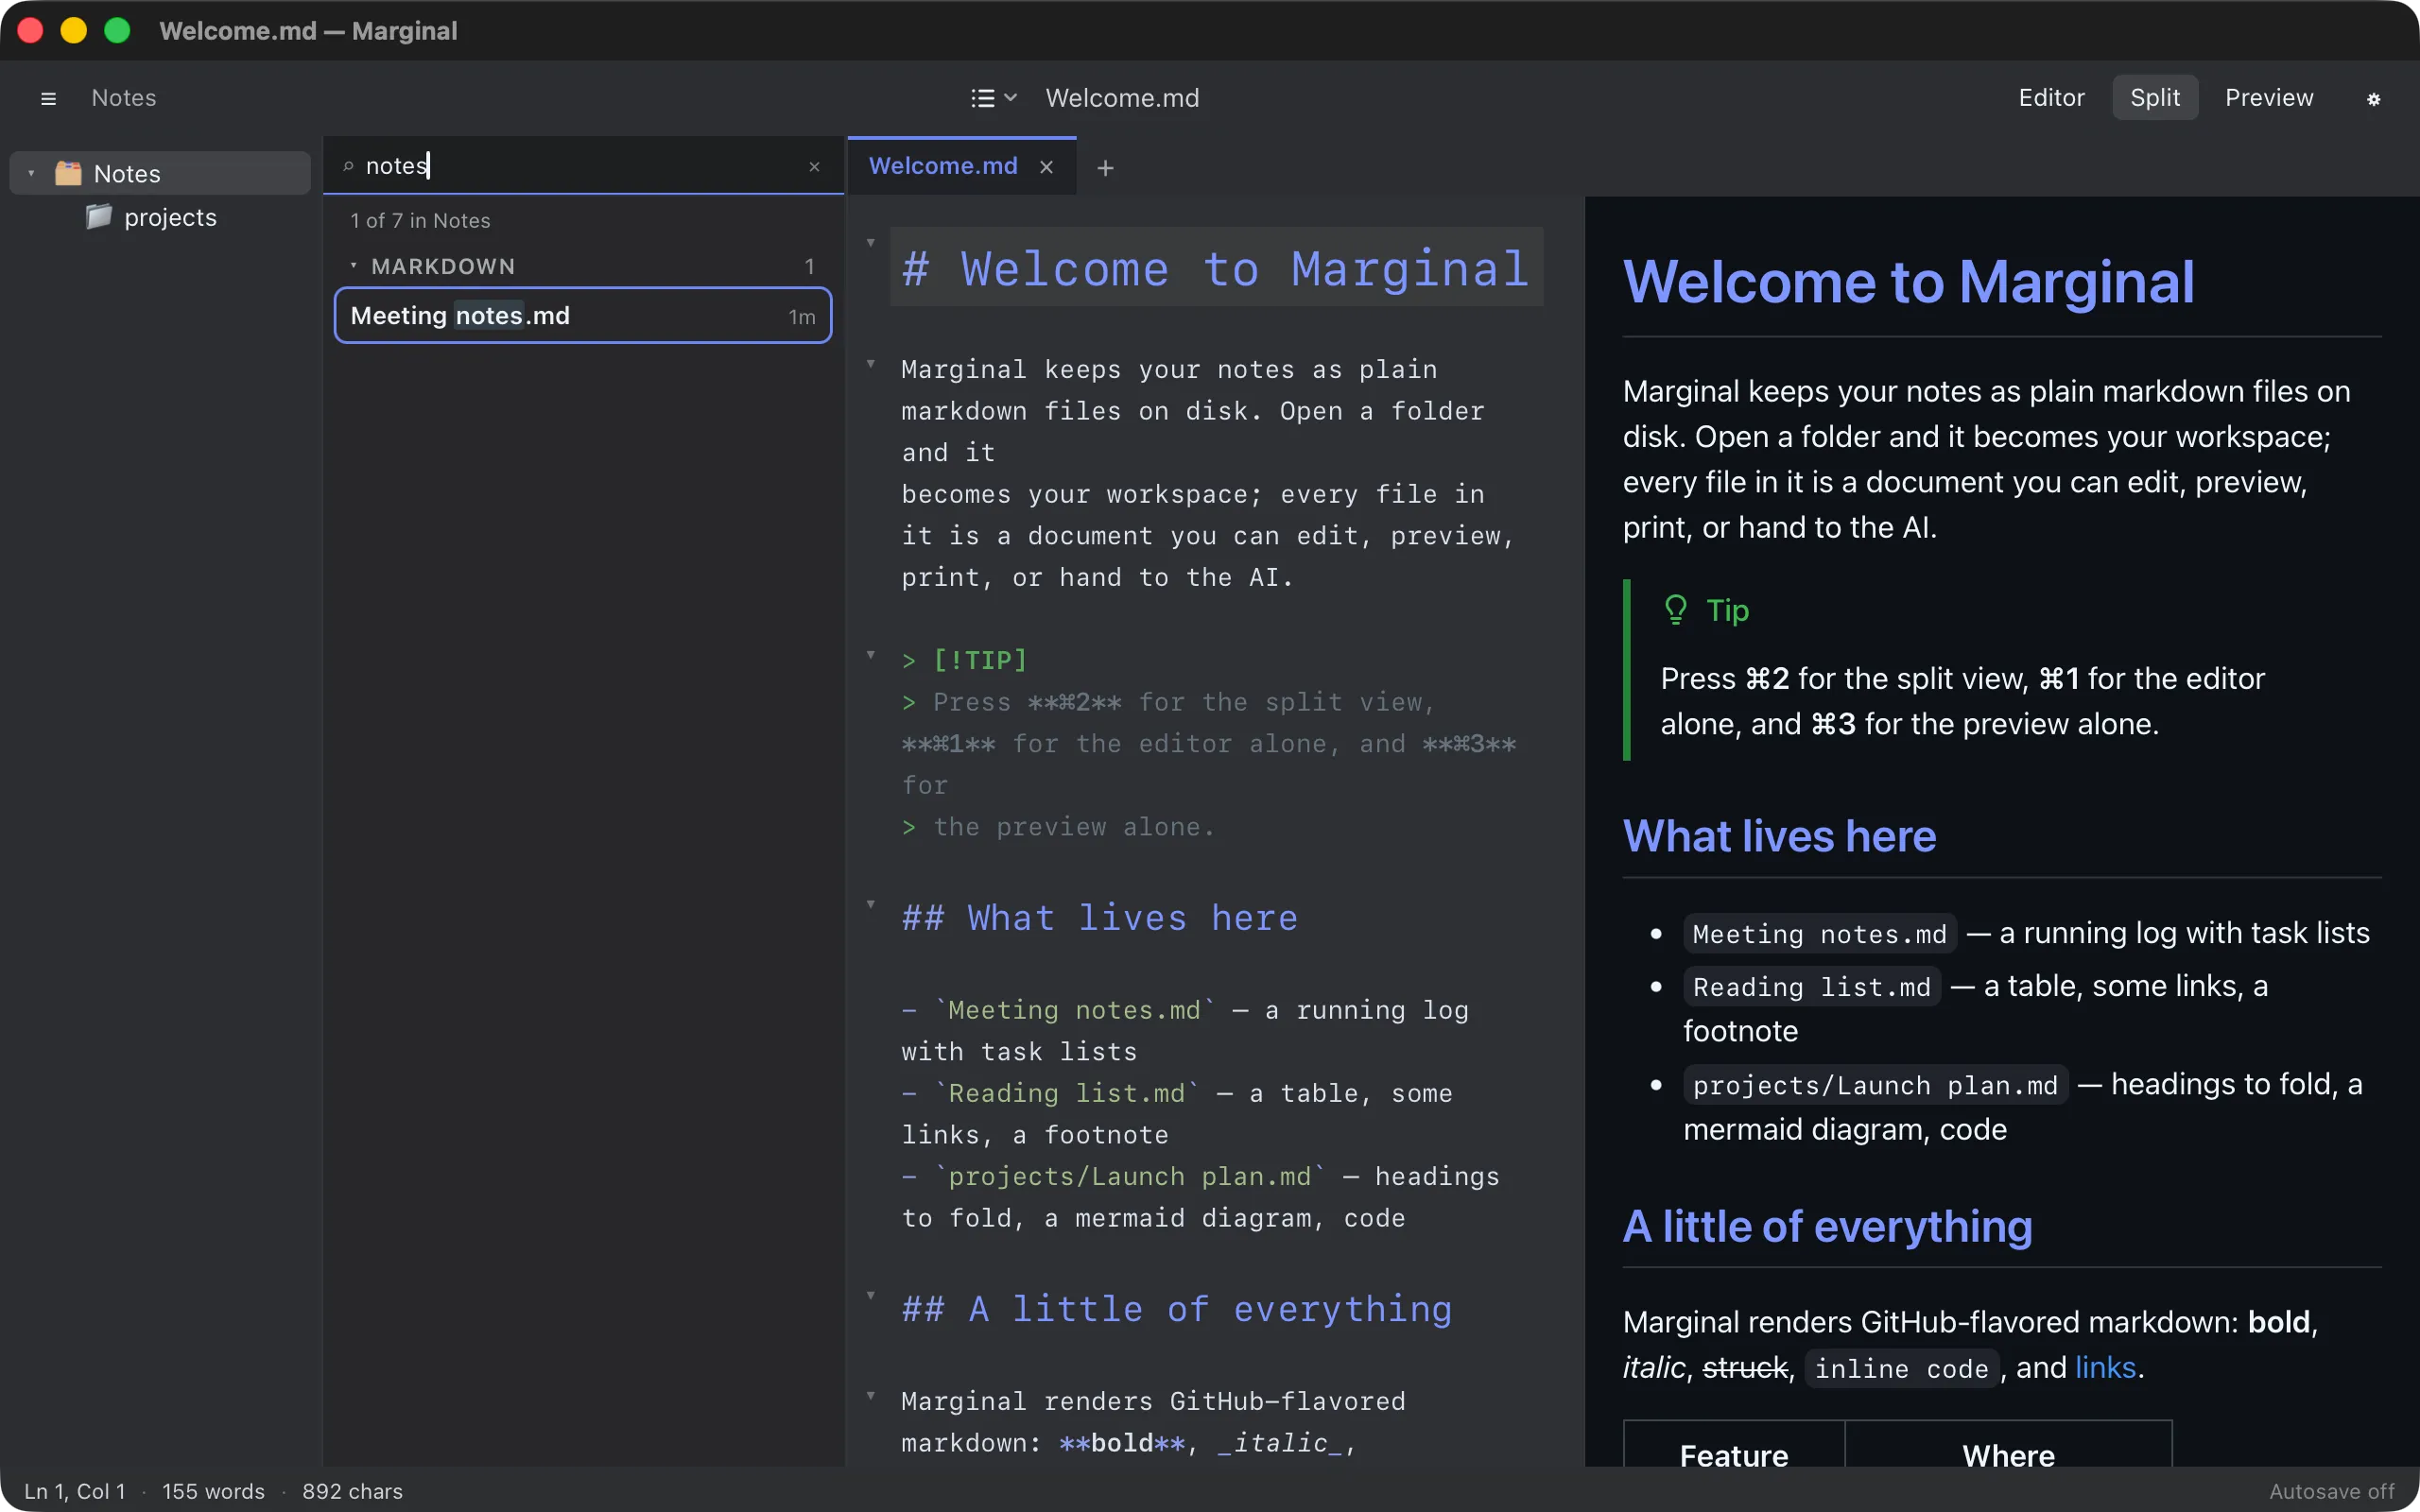Click 'Reading list.md' code chip in preview
The width and height of the screenshot is (2420, 1512).
tap(1812, 986)
